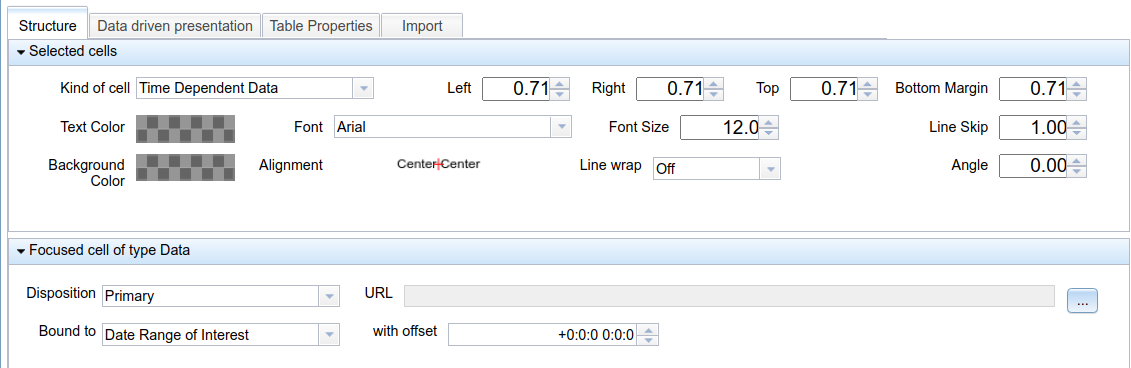Click into the Angle field
This screenshot has width=1131, height=368.
pos(1033,166)
